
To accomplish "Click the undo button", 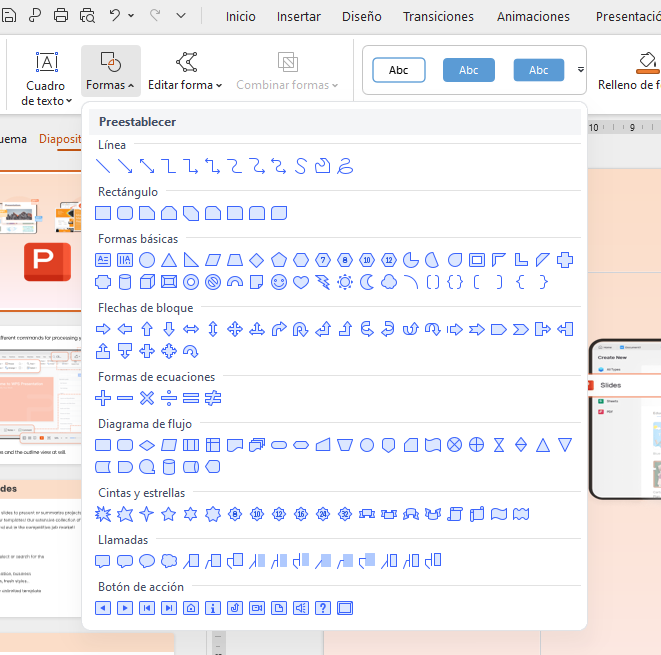I will 115,16.
